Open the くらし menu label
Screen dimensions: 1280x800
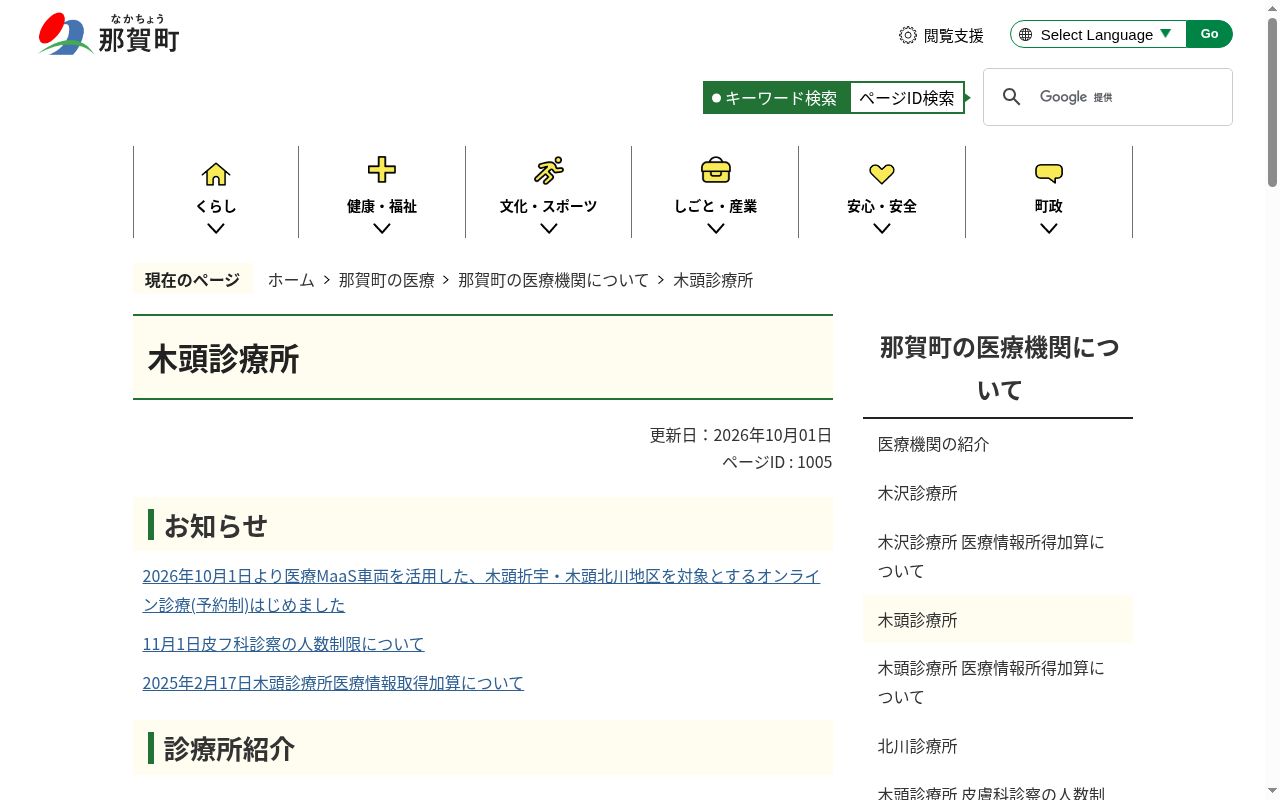click(216, 206)
